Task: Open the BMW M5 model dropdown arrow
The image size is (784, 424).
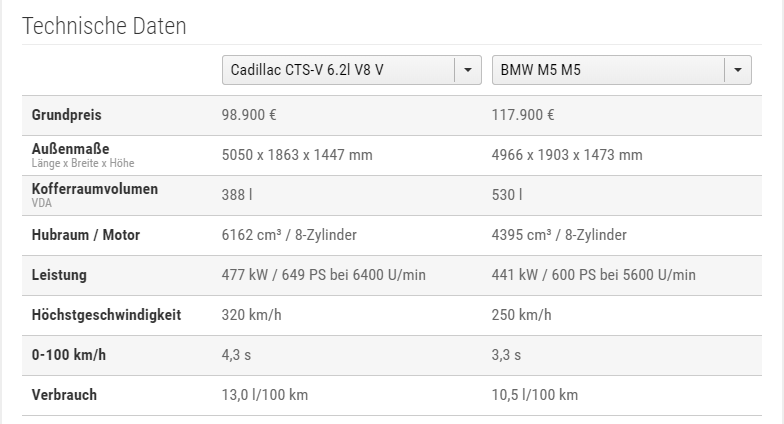Action: pyautogui.click(x=738, y=70)
